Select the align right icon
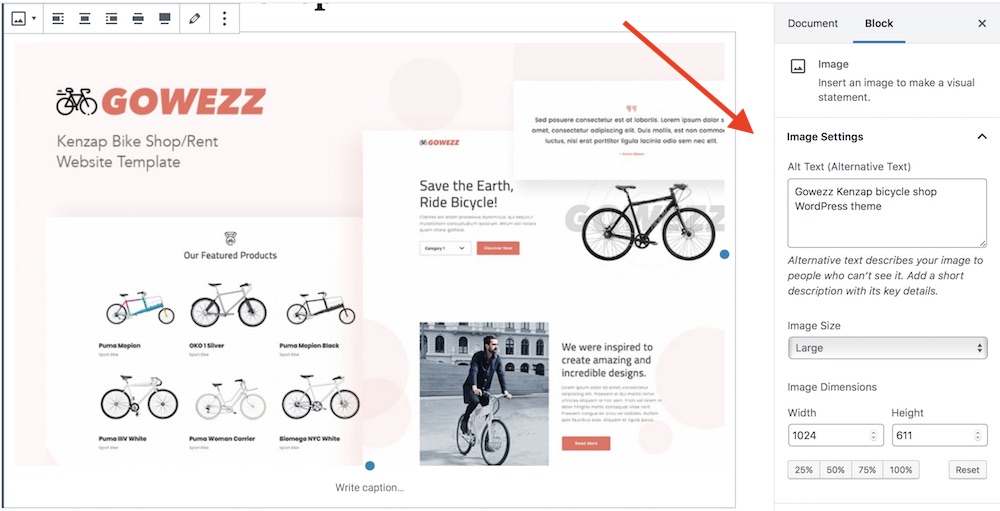1000x511 pixels. [112, 19]
